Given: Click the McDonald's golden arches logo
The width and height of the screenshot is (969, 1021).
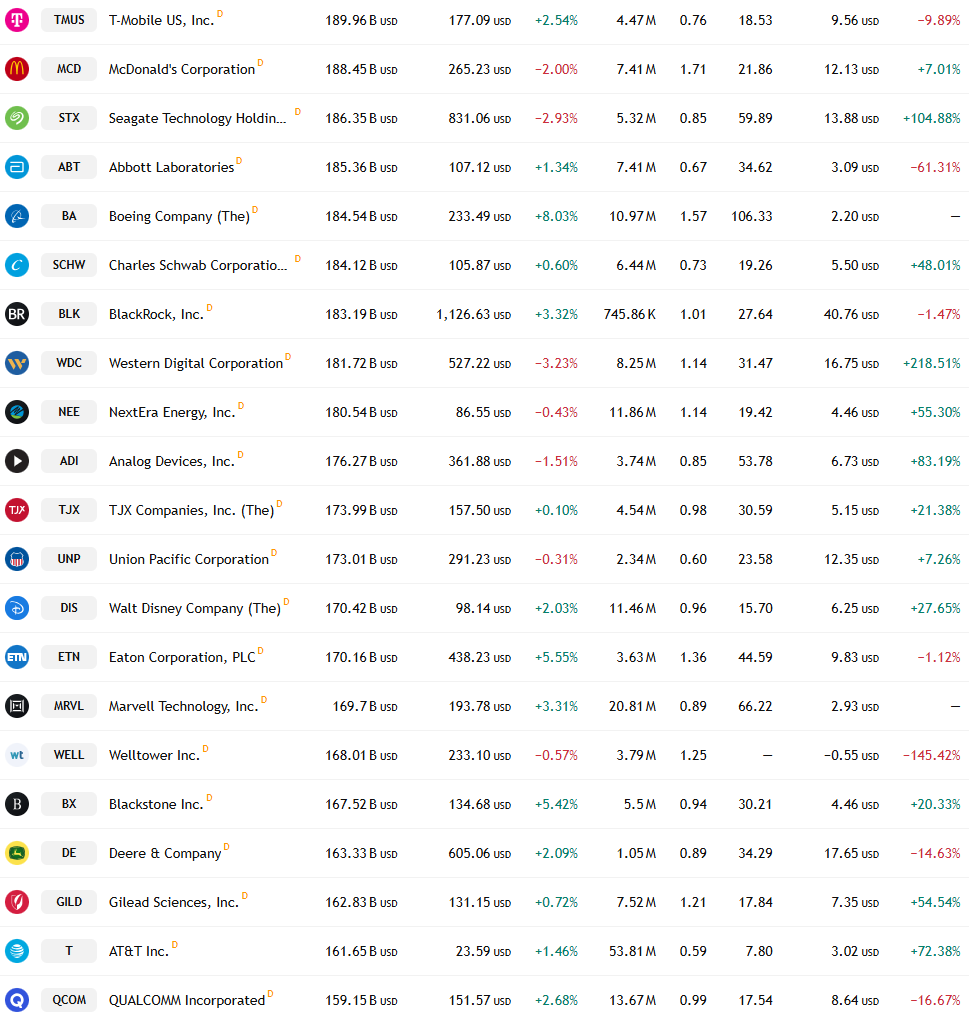Looking at the screenshot, I should [17, 68].
